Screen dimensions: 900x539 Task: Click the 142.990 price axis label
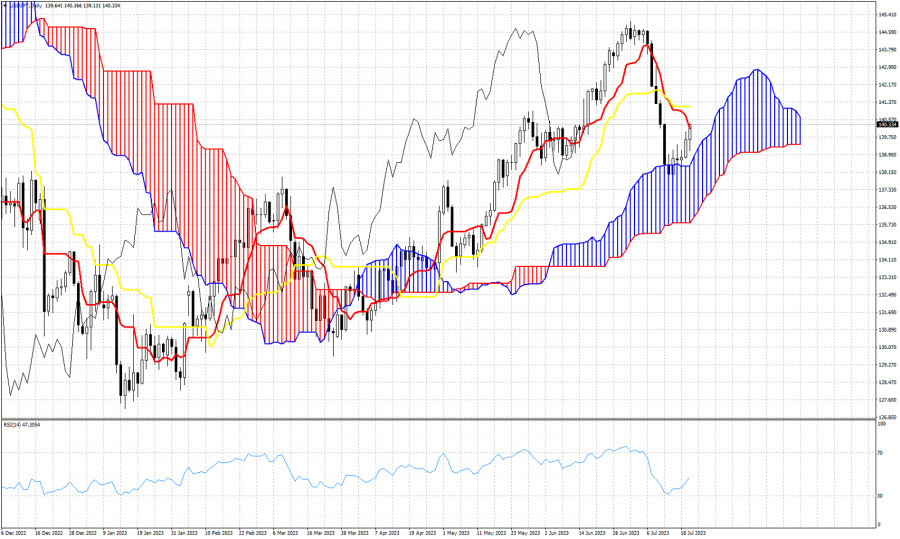coord(887,67)
